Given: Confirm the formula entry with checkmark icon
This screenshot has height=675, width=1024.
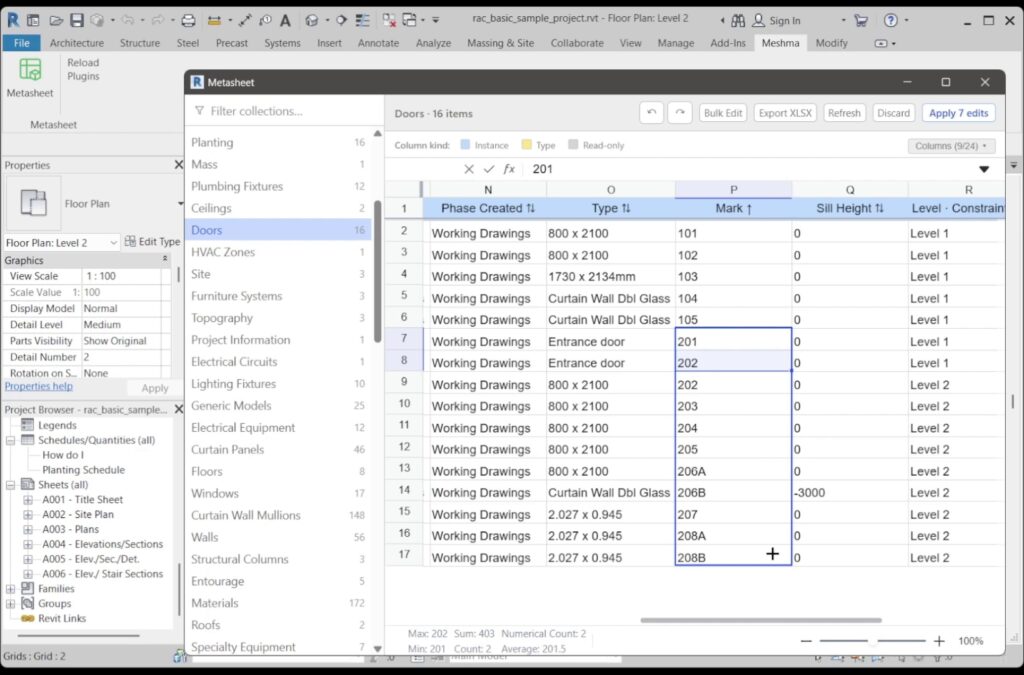Looking at the screenshot, I should point(488,169).
